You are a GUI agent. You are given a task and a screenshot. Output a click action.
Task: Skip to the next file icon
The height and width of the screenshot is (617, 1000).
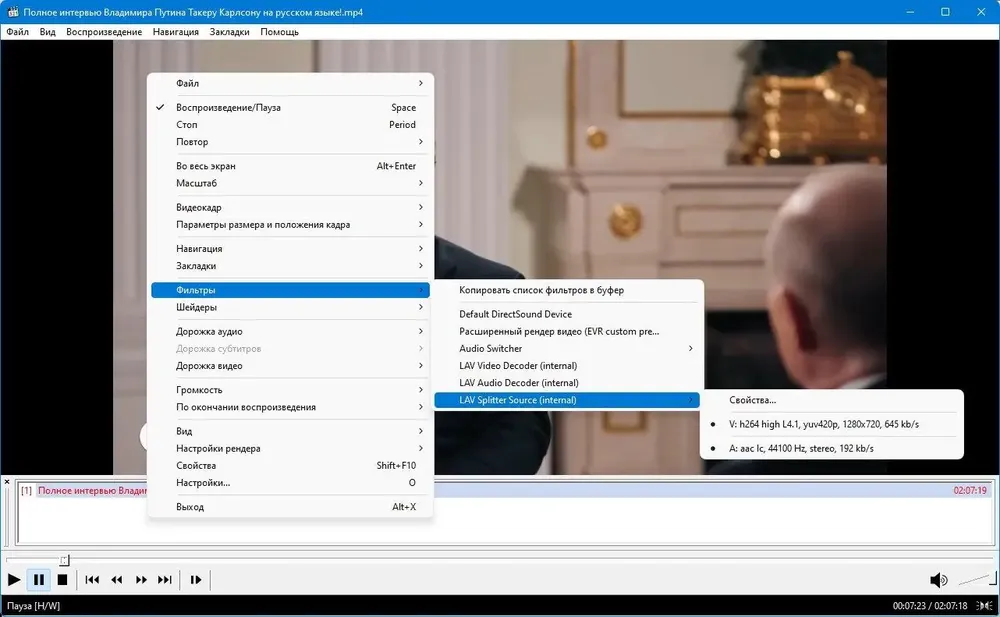[165, 579]
